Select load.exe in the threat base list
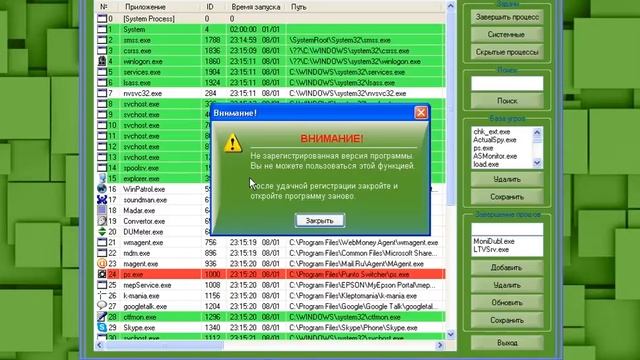 486,164
